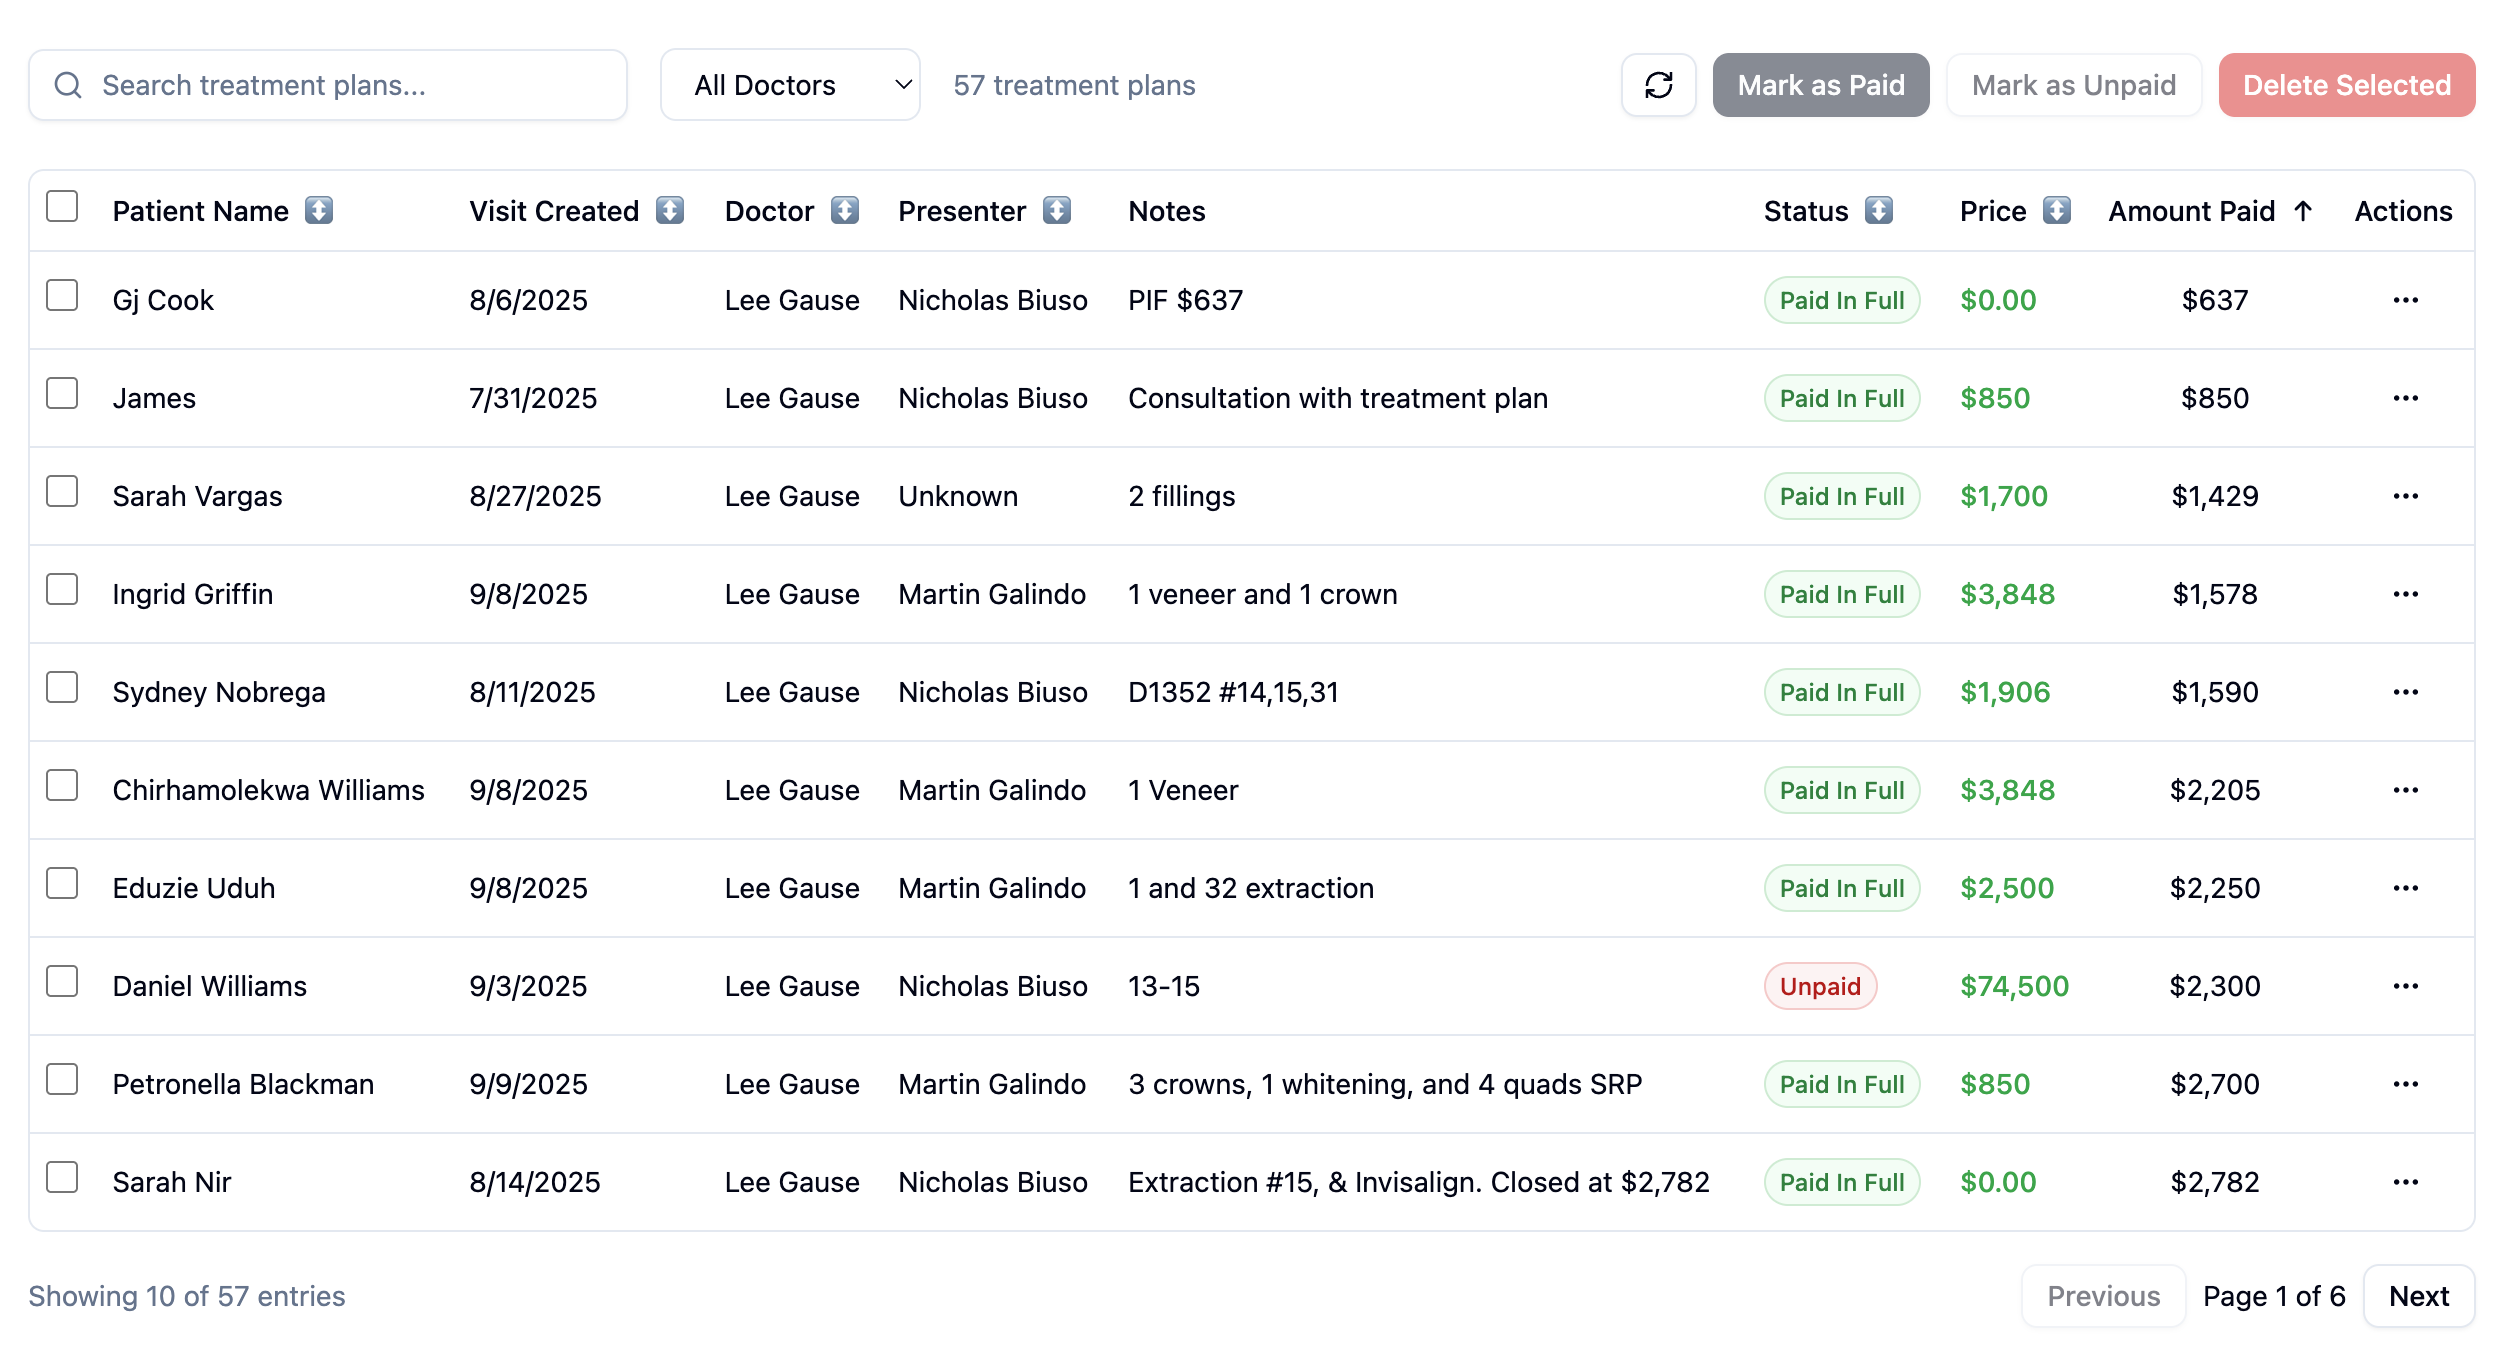
Task: Select Sarah Vargas row checkbox
Action: tap(62, 492)
